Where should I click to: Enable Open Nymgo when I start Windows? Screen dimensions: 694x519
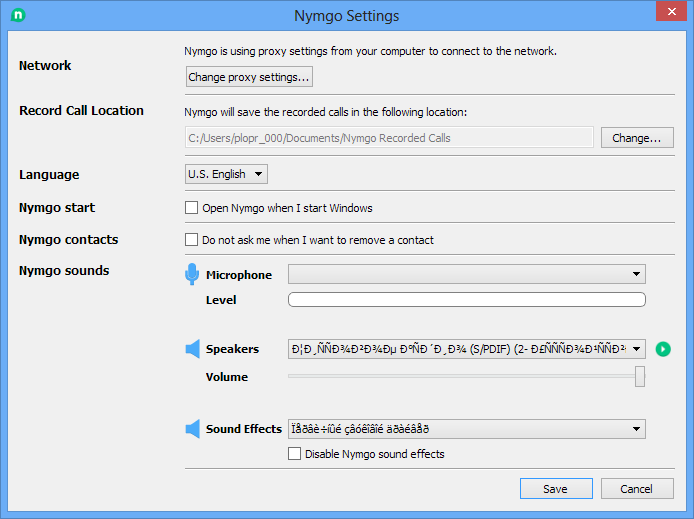coord(192,208)
